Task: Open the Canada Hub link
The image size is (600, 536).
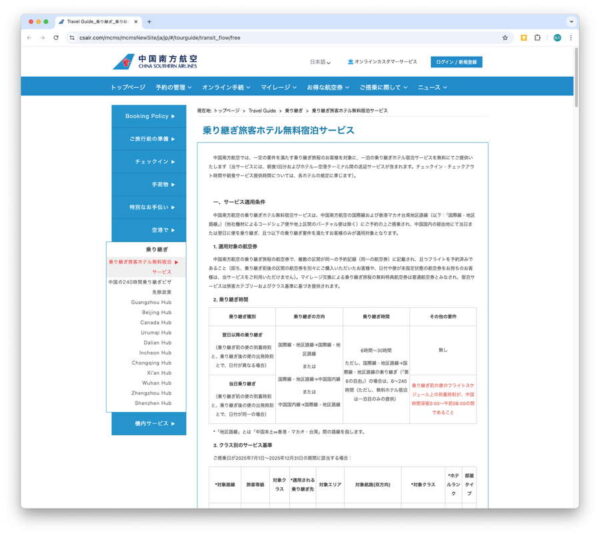Action: pyautogui.click(x=156, y=323)
